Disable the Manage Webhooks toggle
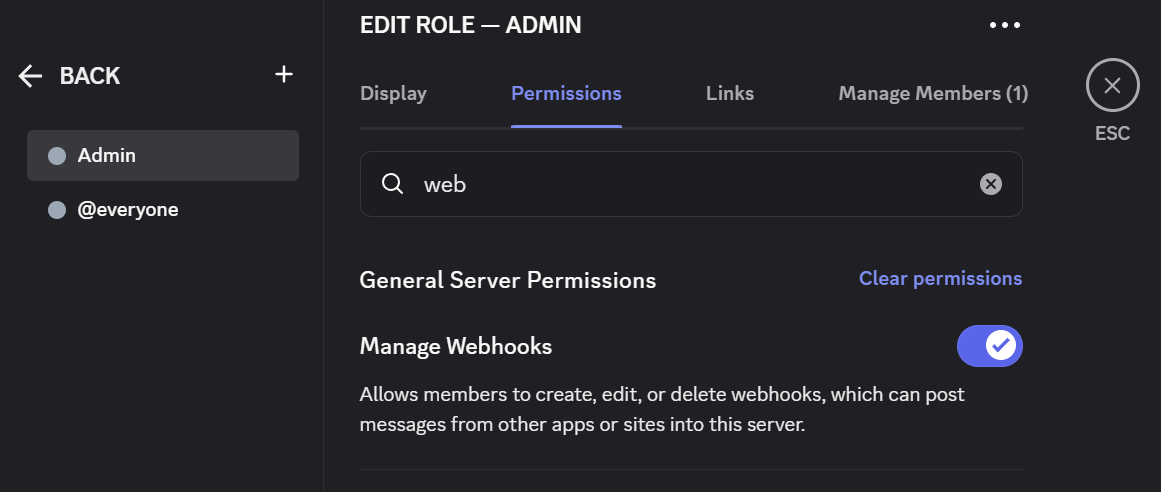 [x=989, y=346]
